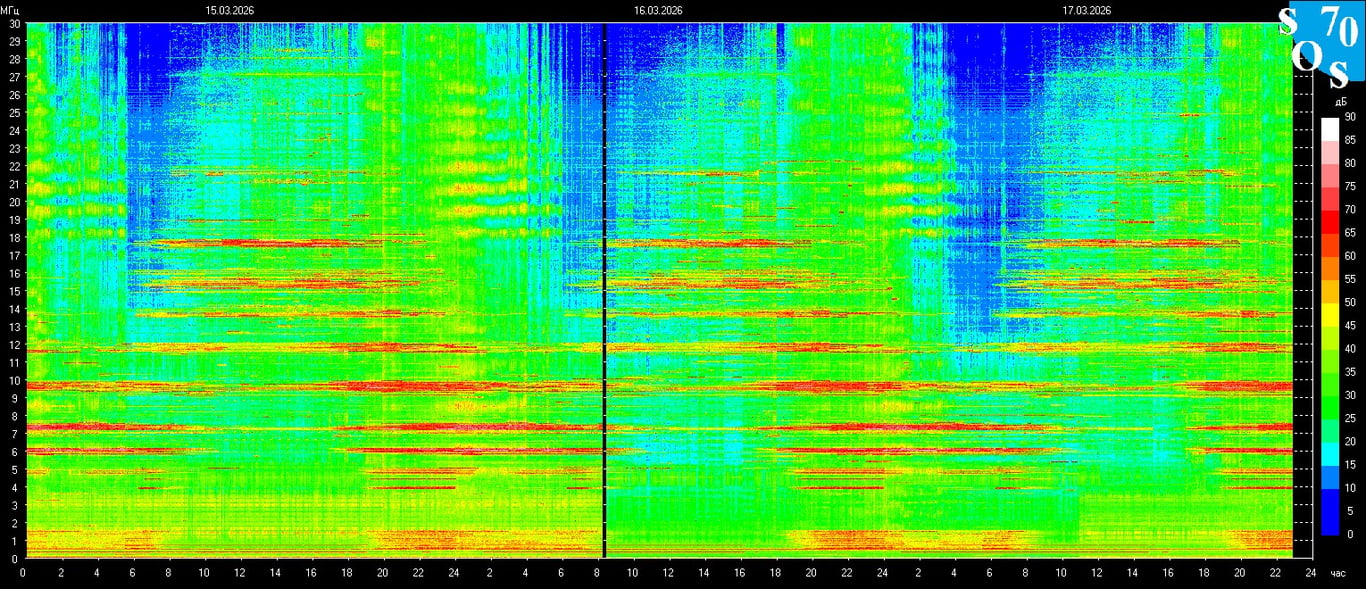Click the дБ unit label above color scale
The height and width of the screenshot is (589, 1366).
[1338, 101]
